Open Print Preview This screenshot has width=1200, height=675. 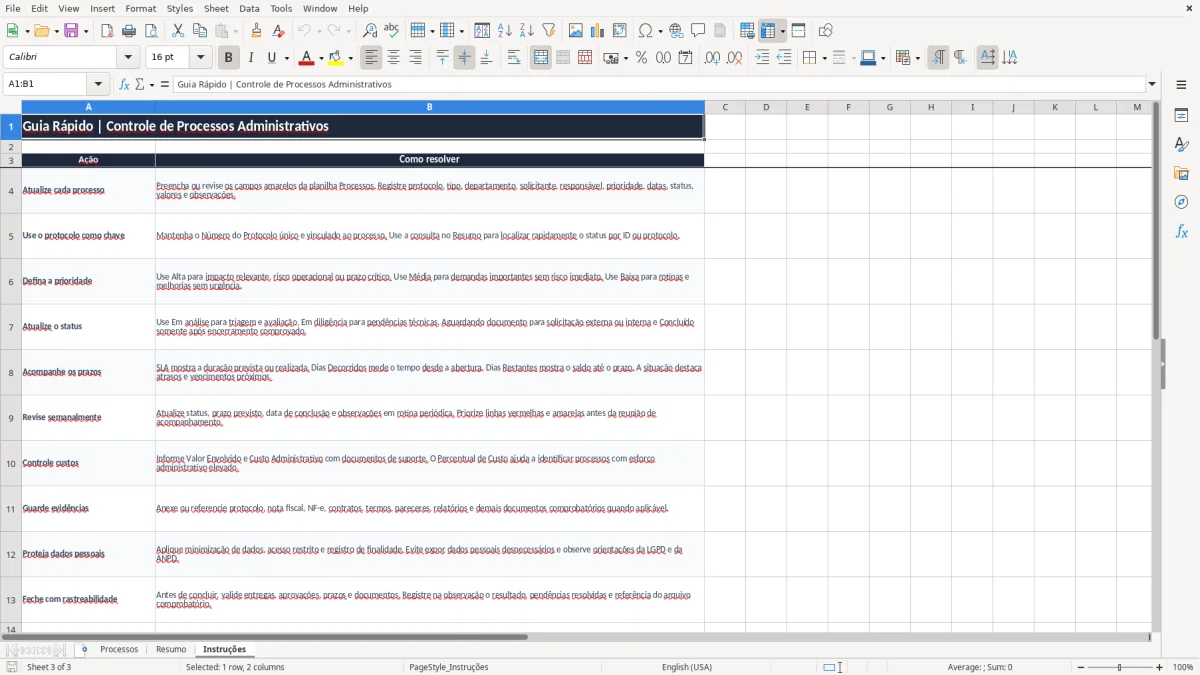[150, 31]
